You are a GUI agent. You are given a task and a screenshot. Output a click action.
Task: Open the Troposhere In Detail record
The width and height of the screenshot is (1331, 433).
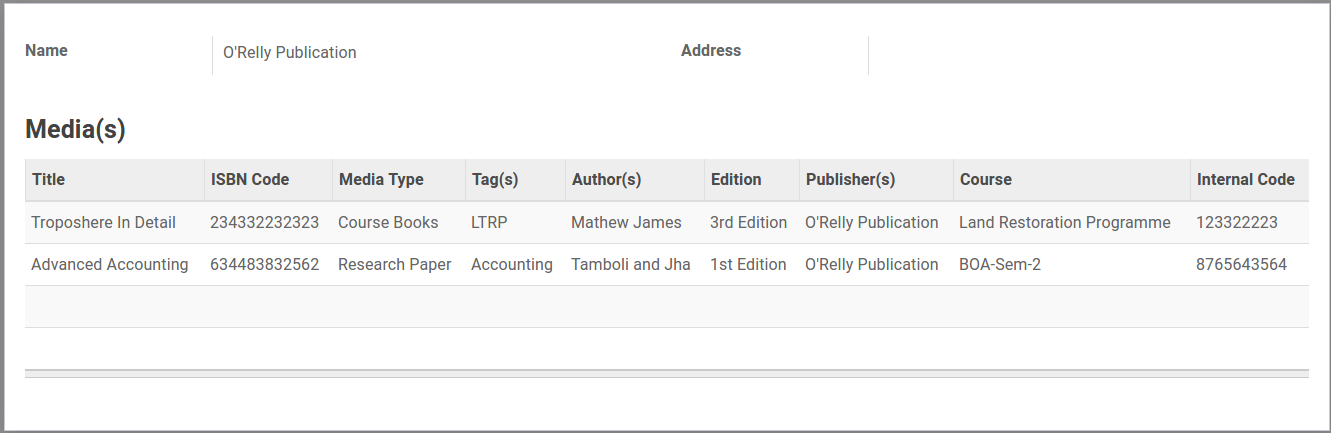pos(104,222)
